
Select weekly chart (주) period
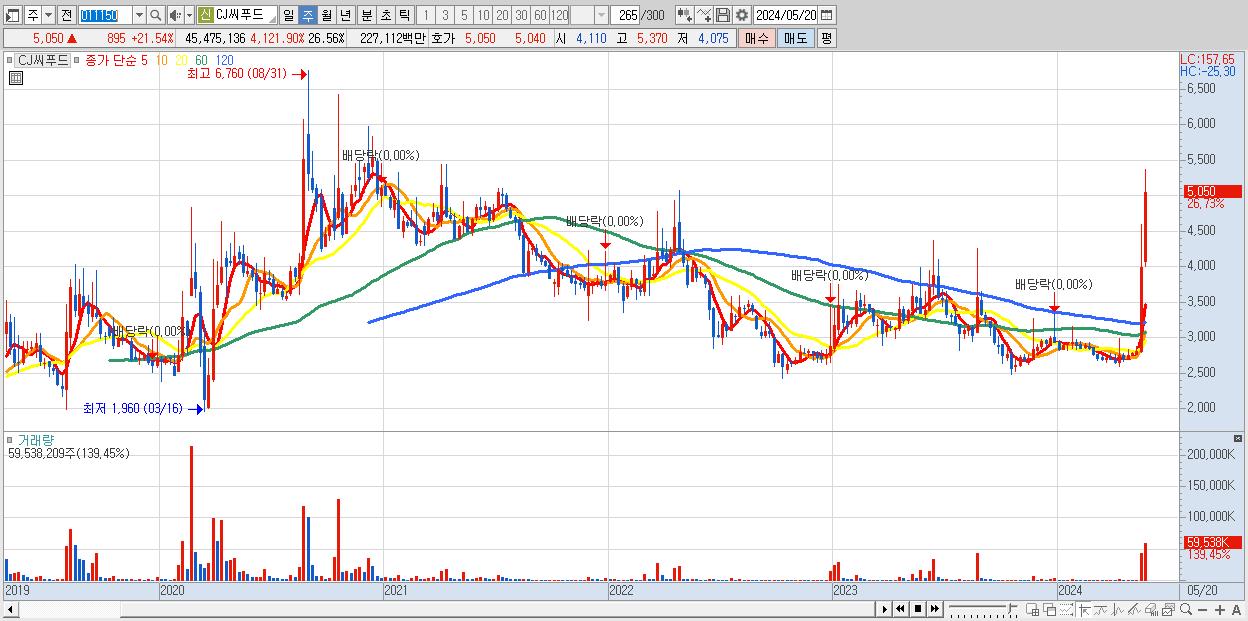point(307,15)
